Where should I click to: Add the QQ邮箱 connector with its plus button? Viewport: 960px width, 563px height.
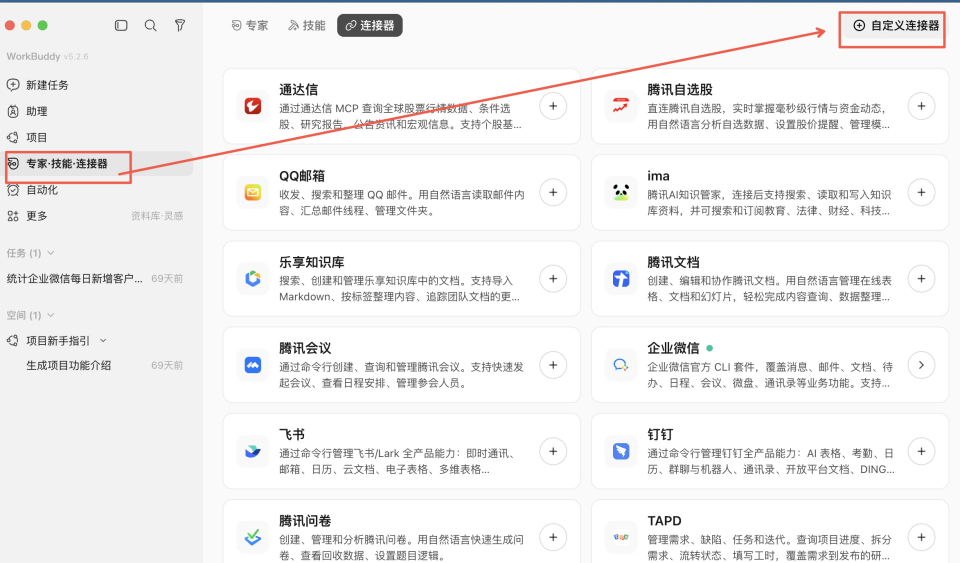pos(553,193)
